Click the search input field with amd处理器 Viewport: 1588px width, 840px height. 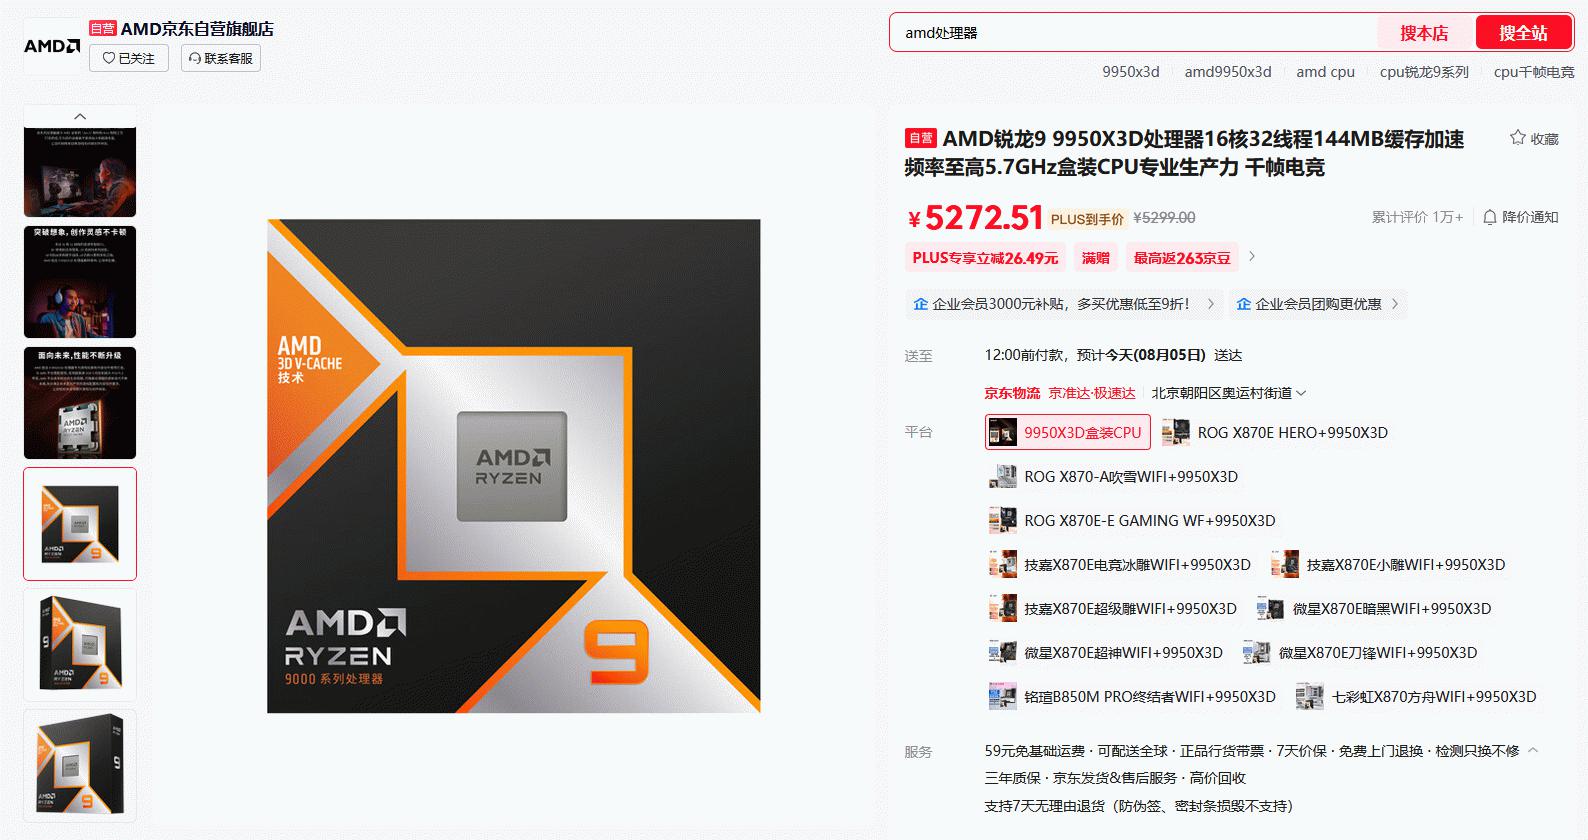click(x=1130, y=33)
